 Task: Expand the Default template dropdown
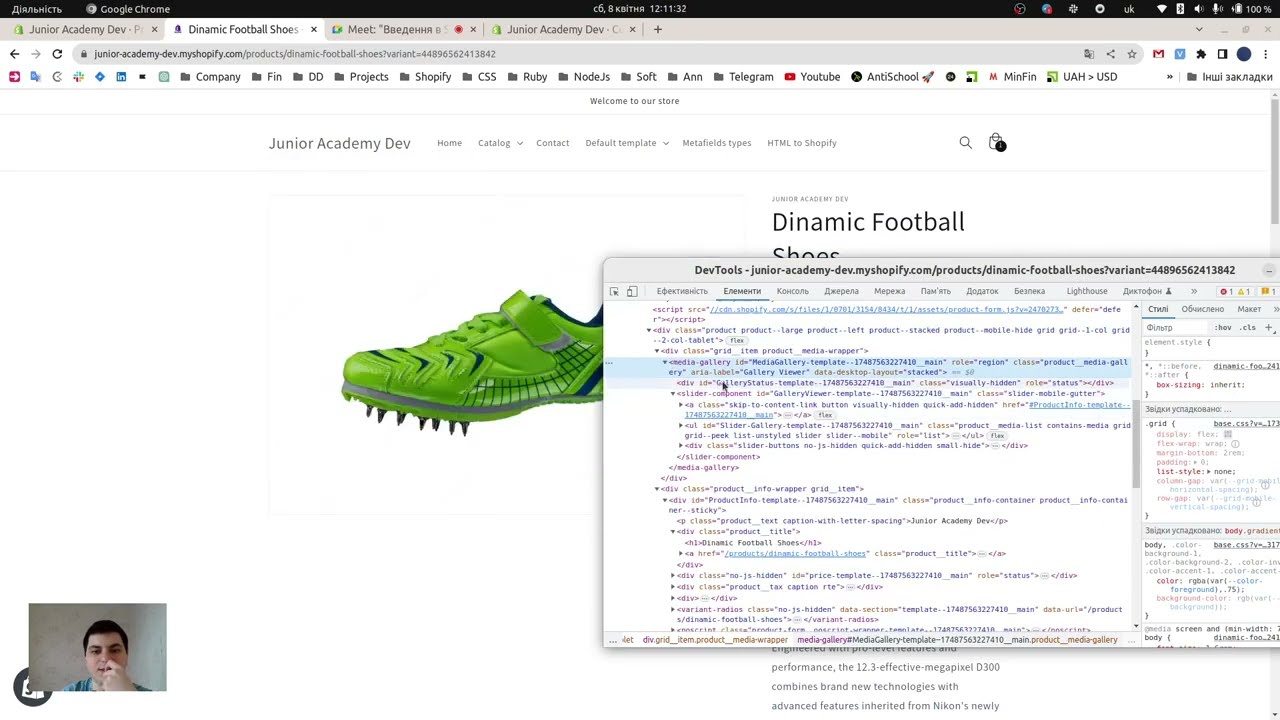[x=627, y=143]
